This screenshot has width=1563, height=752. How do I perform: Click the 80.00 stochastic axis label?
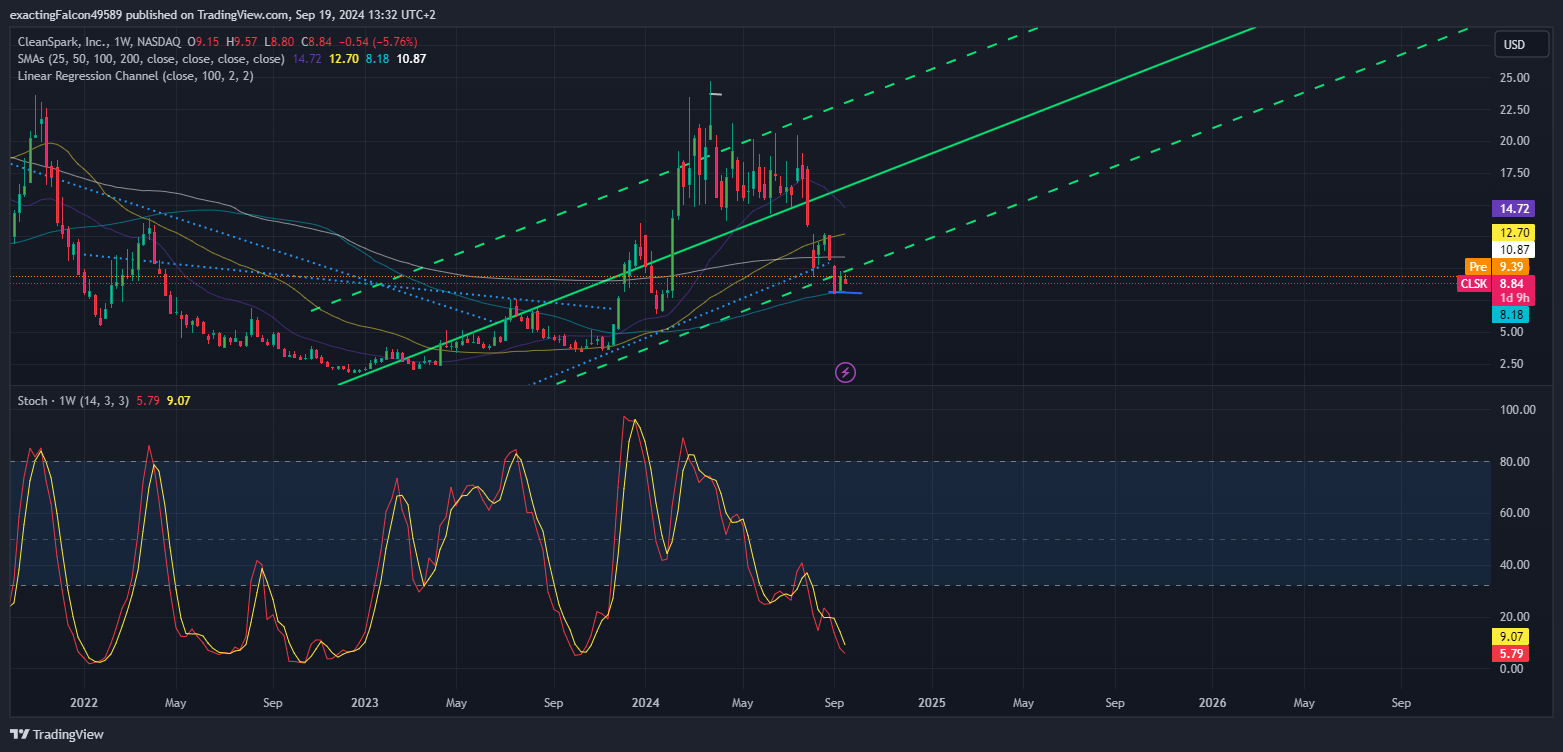point(1514,462)
